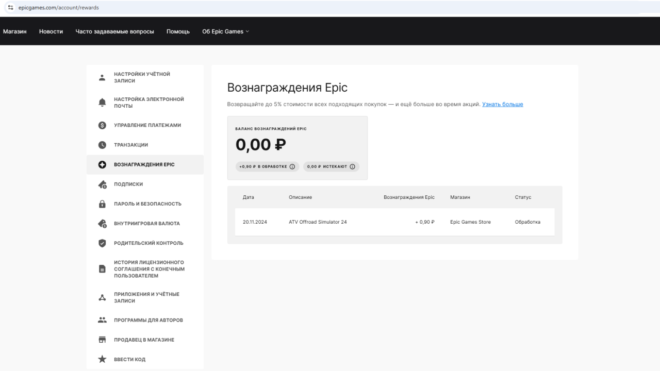Click the '+0,90 ₽ в обработке' pill
The width and height of the screenshot is (660, 371).
(267, 167)
